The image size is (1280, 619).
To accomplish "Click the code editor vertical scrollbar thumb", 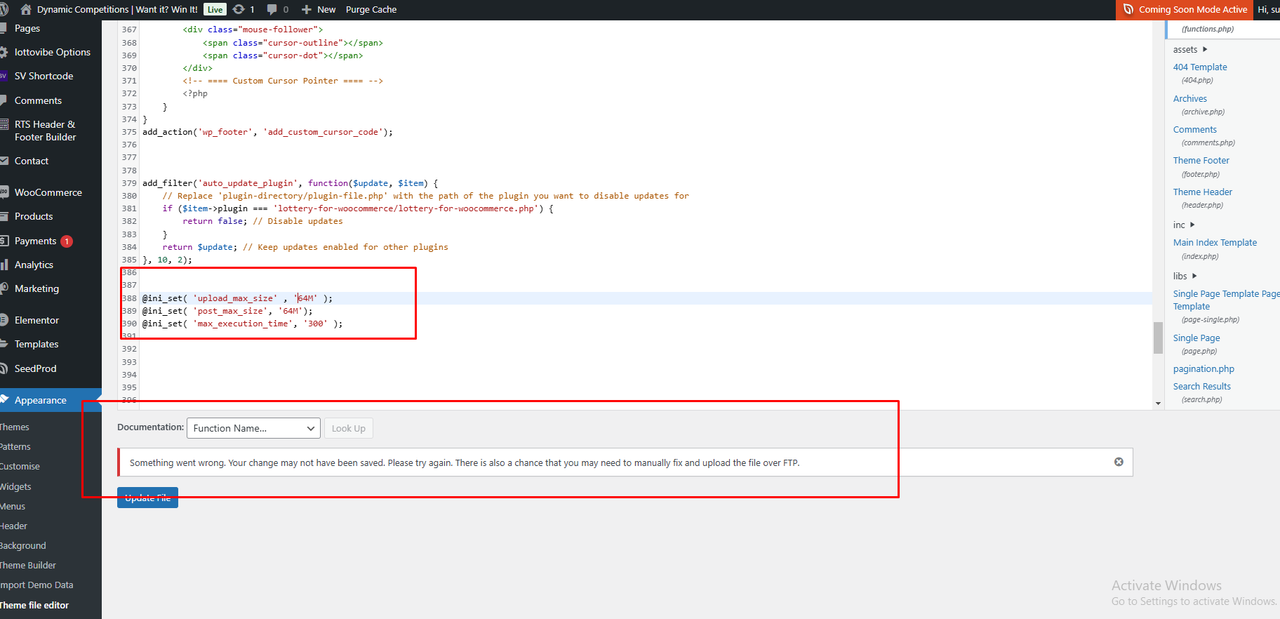I will [x=1158, y=338].
